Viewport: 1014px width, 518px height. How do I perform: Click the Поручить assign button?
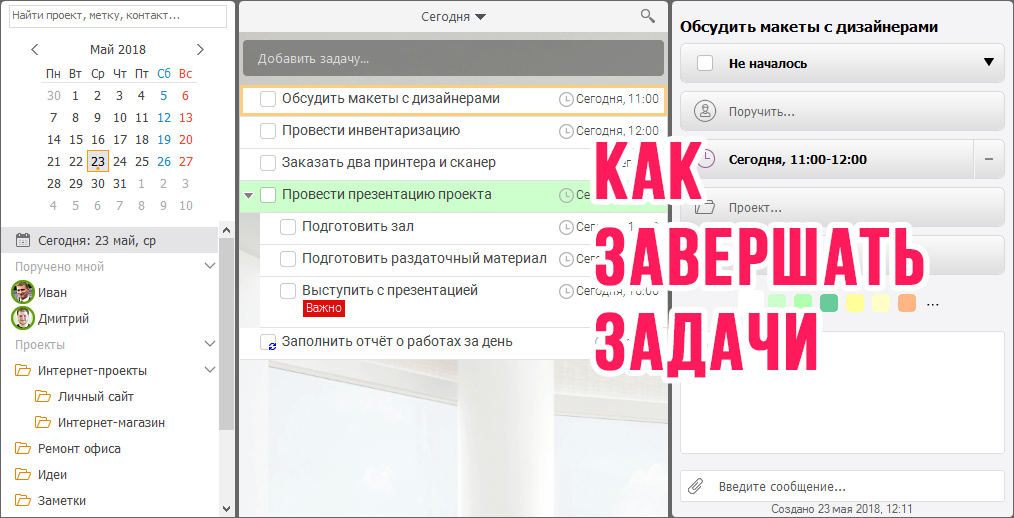coord(842,111)
